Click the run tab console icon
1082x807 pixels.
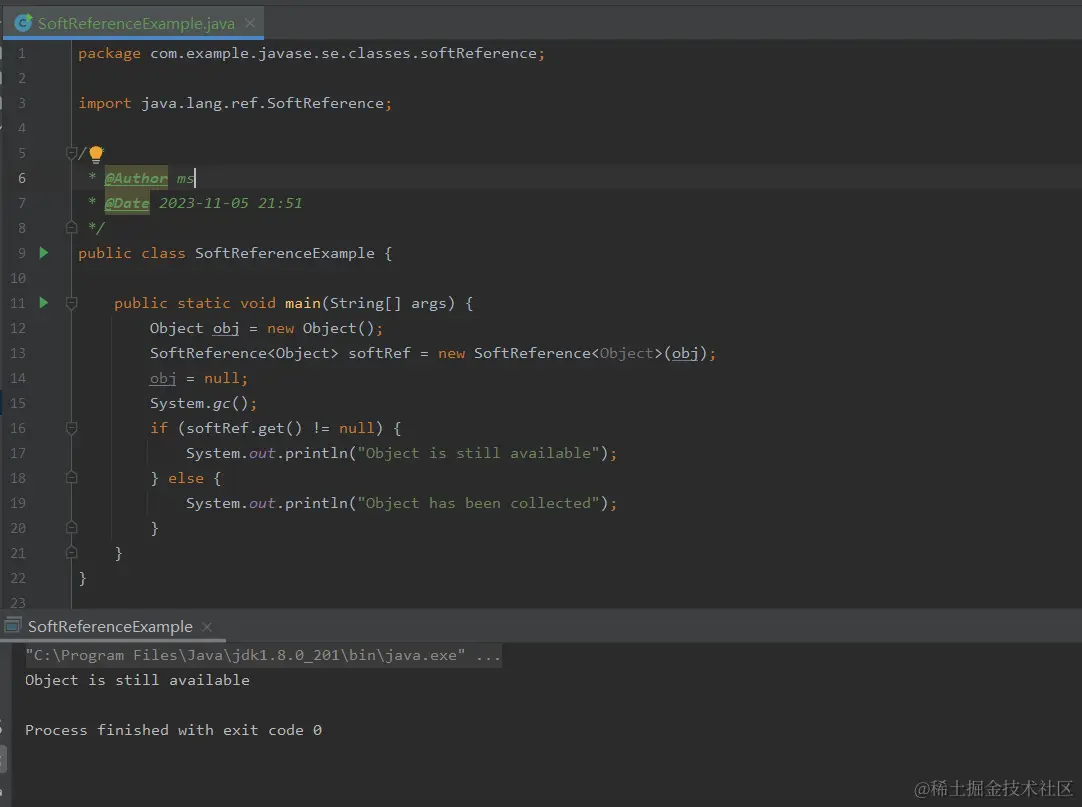[13, 626]
